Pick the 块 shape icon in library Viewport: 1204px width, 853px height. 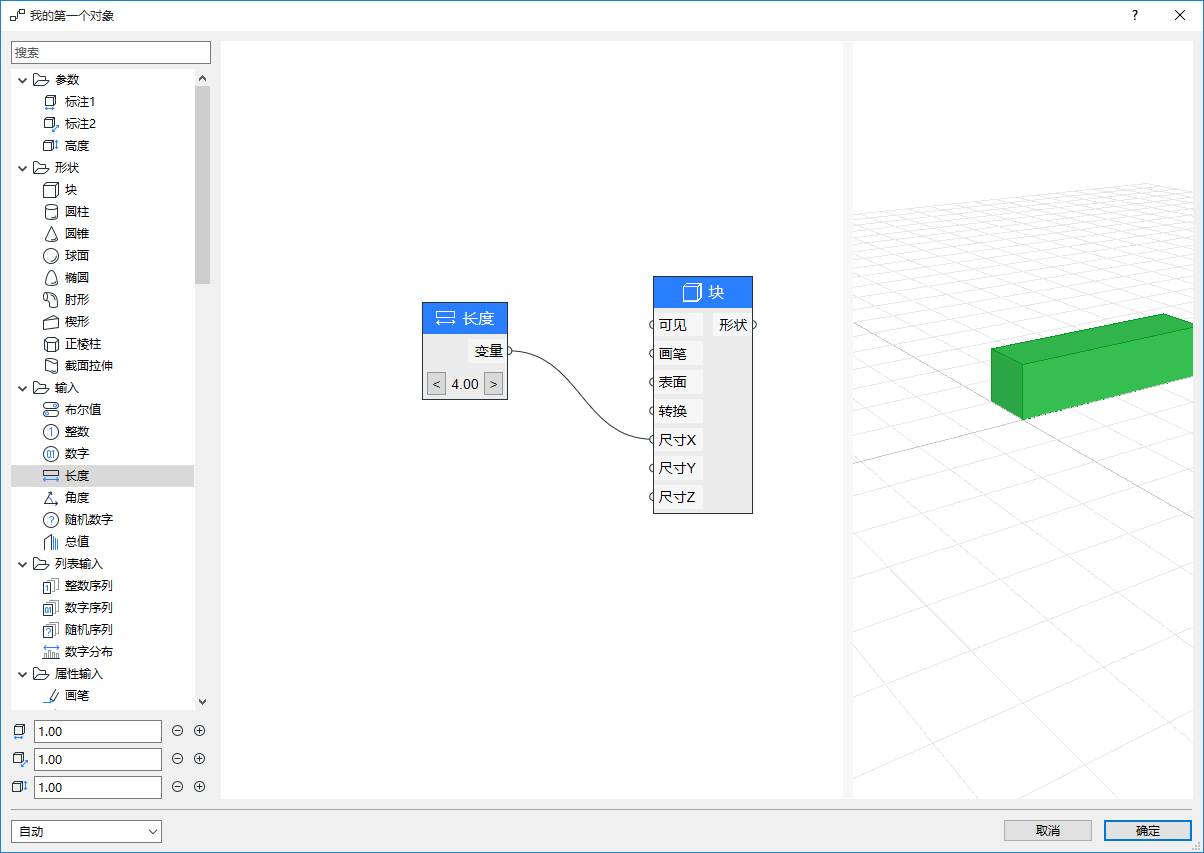click(51, 190)
